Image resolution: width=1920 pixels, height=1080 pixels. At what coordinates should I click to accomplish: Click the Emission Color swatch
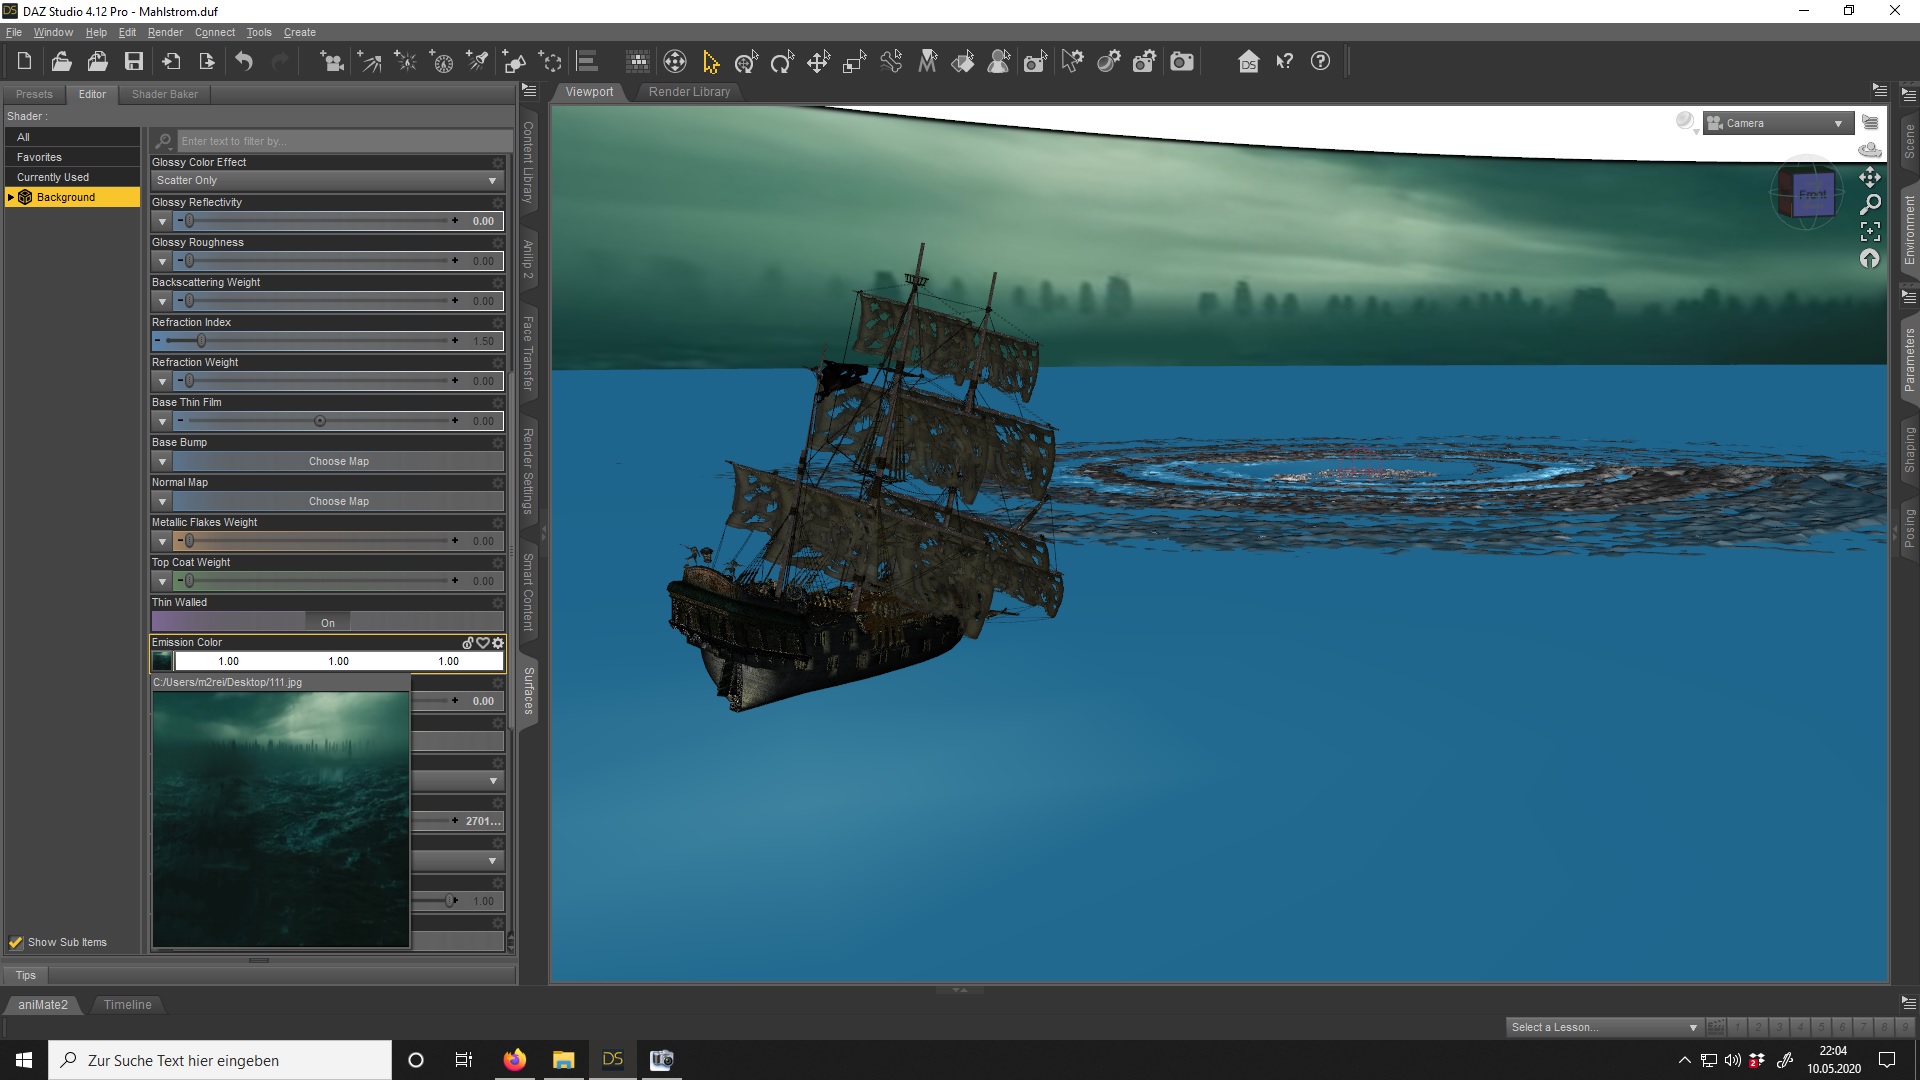pos(162,661)
